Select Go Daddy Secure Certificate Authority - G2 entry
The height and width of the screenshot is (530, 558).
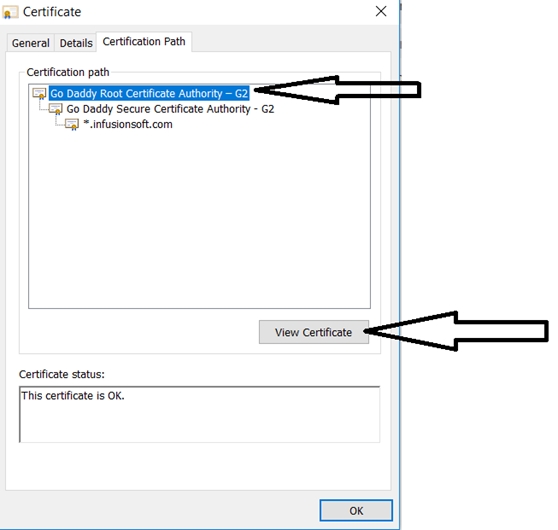[x=170, y=109]
